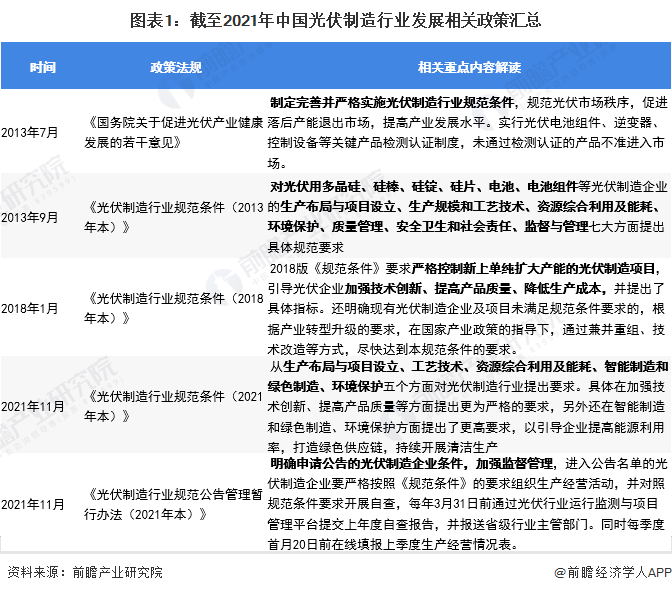Click the 《光伏制造行业规范条件（2013年本）》 policy cell
This screenshot has height=593, width=672.
pos(174,217)
